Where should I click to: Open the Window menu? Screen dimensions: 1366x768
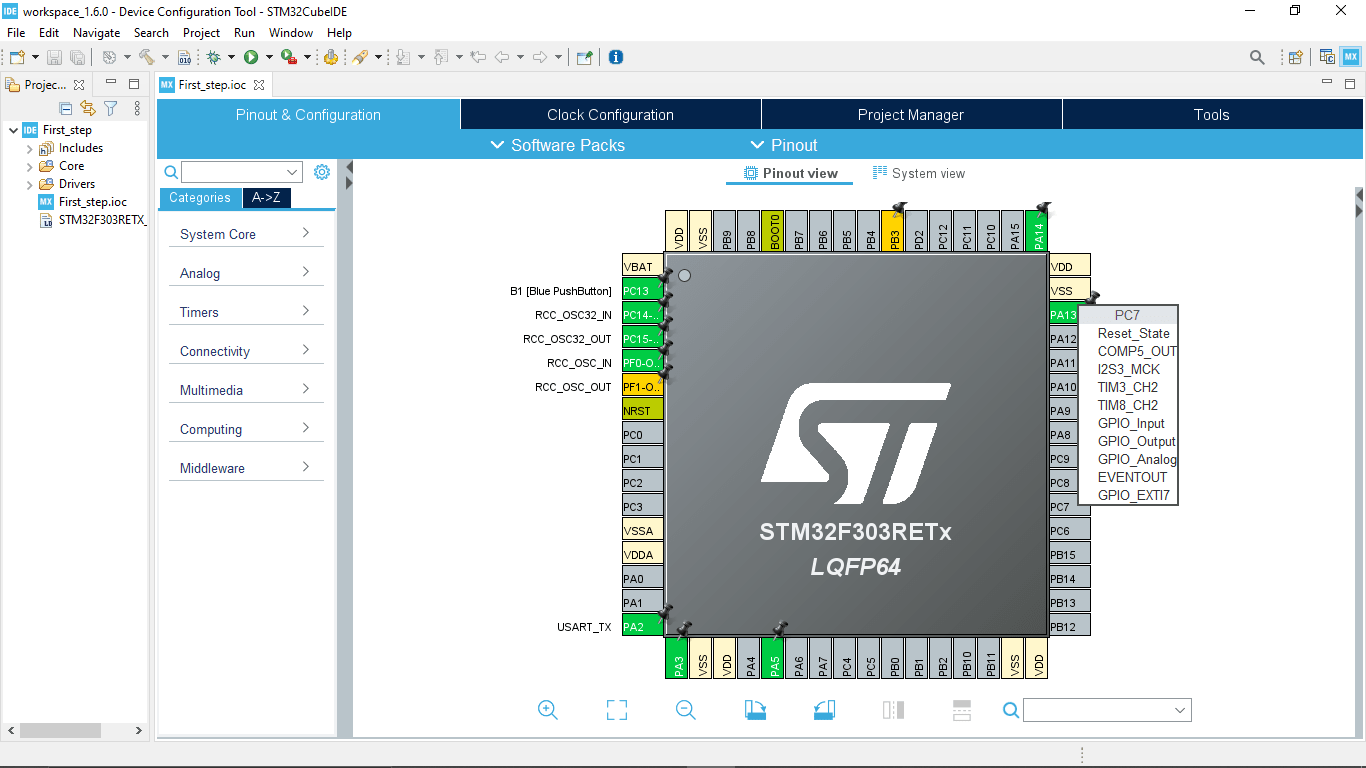point(291,33)
